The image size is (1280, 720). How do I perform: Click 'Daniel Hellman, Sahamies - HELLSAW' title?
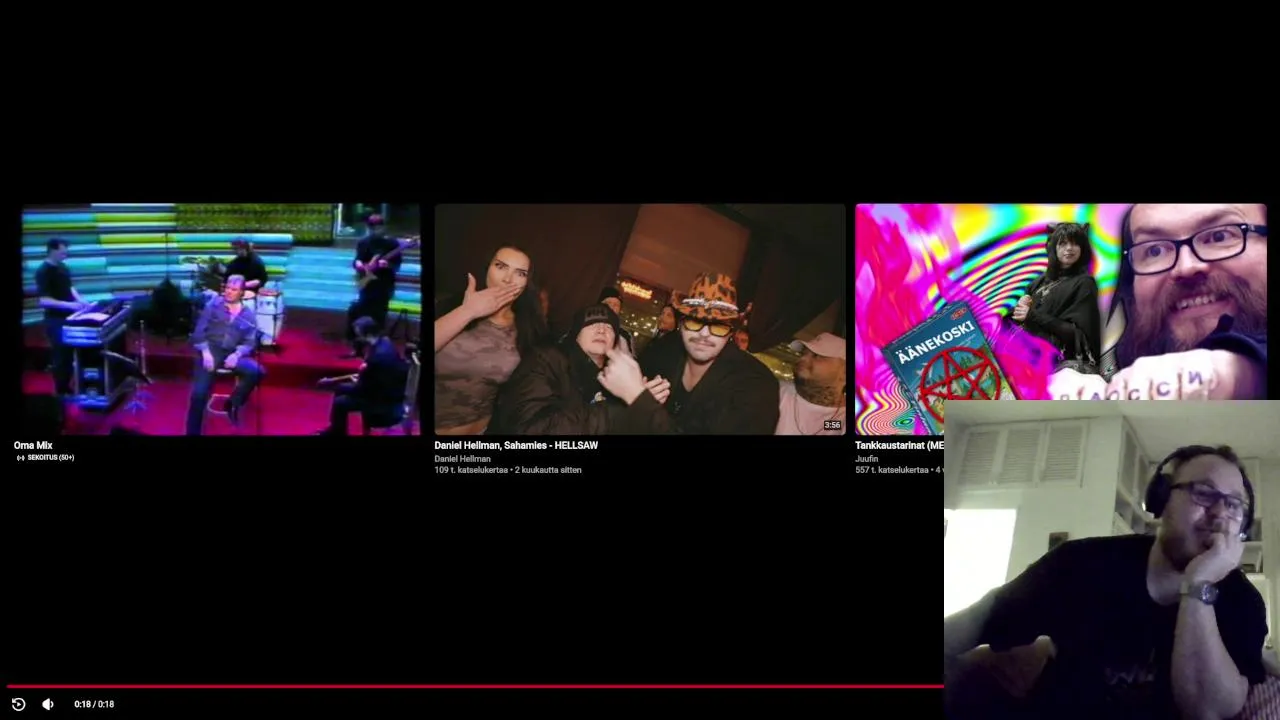516,445
